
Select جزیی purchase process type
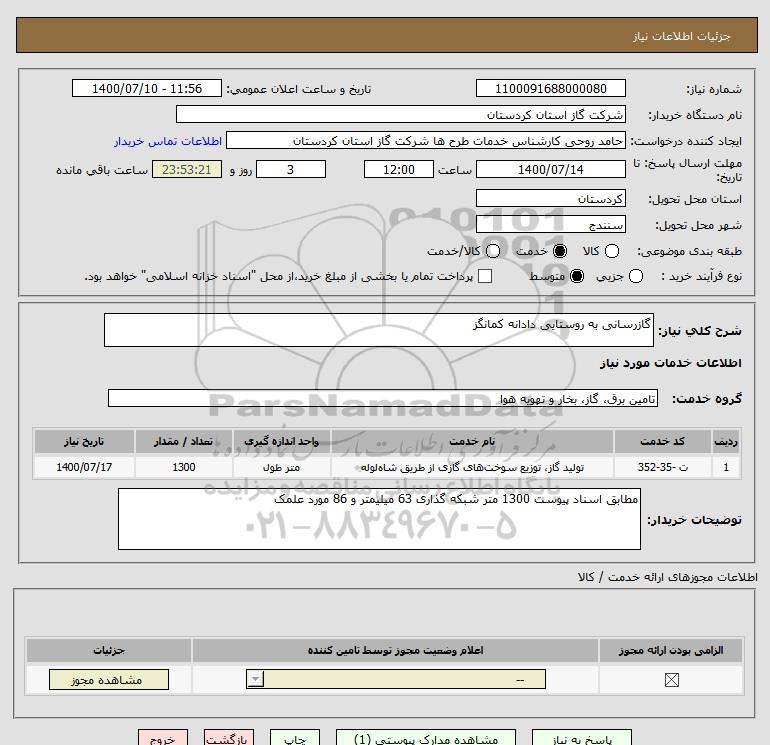point(635,276)
